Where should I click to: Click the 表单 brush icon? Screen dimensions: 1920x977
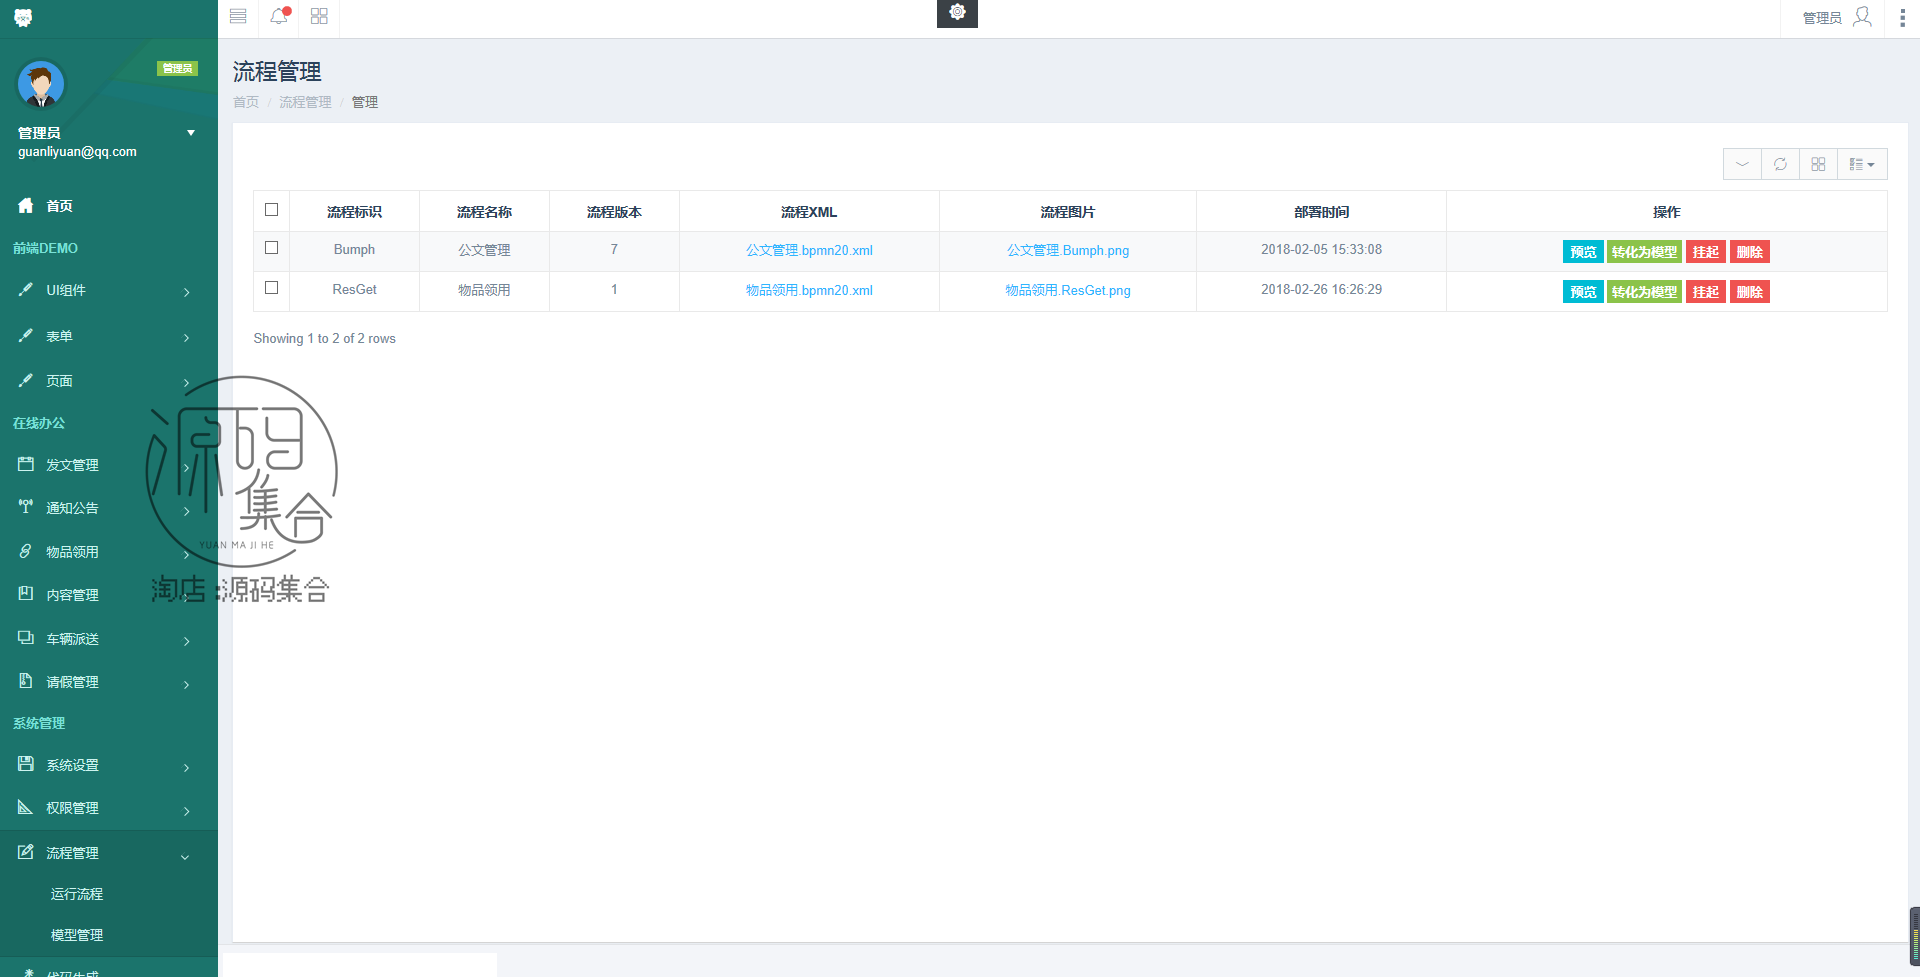26,335
